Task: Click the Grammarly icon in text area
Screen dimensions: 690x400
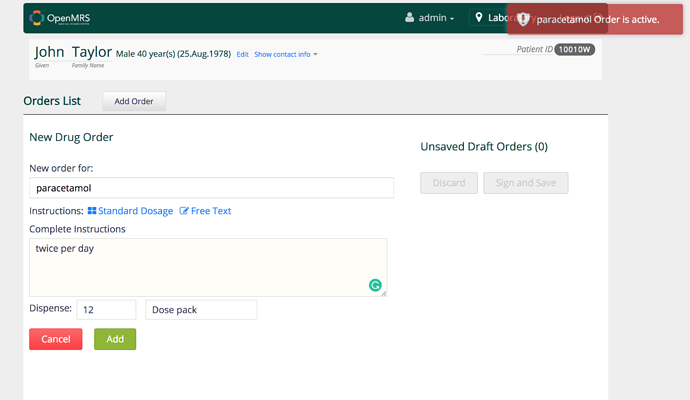Action: pos(375,285)
